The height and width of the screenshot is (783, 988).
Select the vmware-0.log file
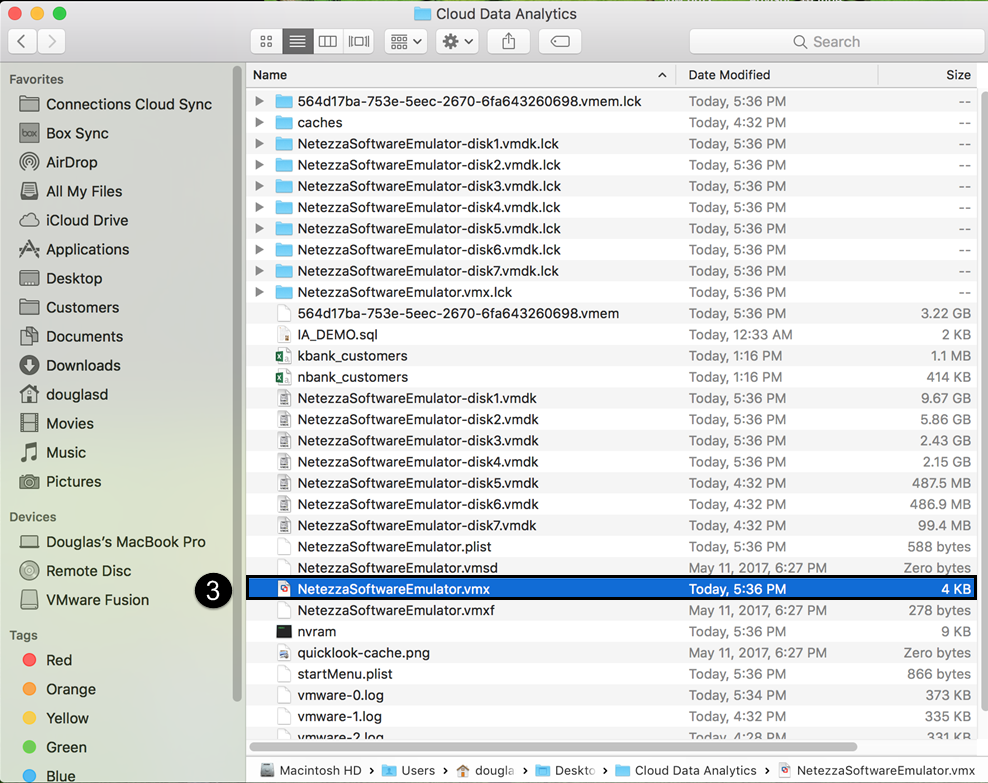pyautogui.click(x=611, y=695)
